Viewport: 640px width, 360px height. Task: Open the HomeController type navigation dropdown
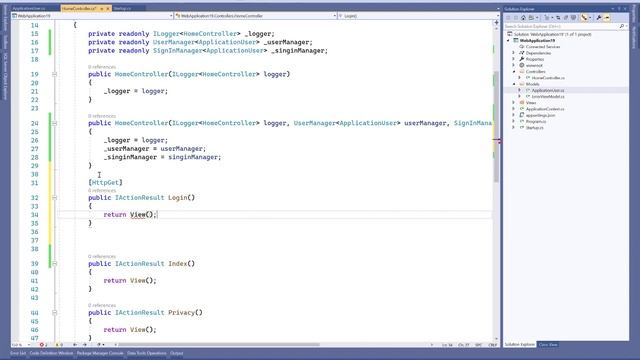[256, 16]
